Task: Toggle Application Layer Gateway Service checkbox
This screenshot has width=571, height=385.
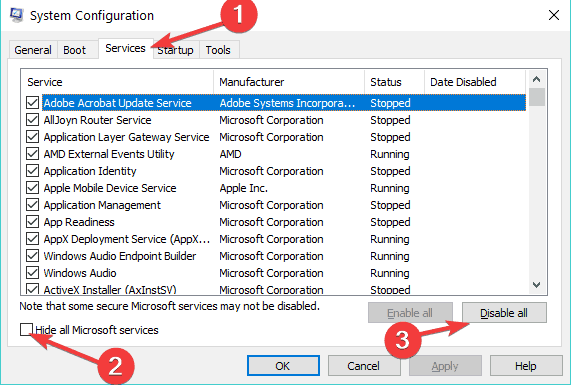Action: point(32,137)
